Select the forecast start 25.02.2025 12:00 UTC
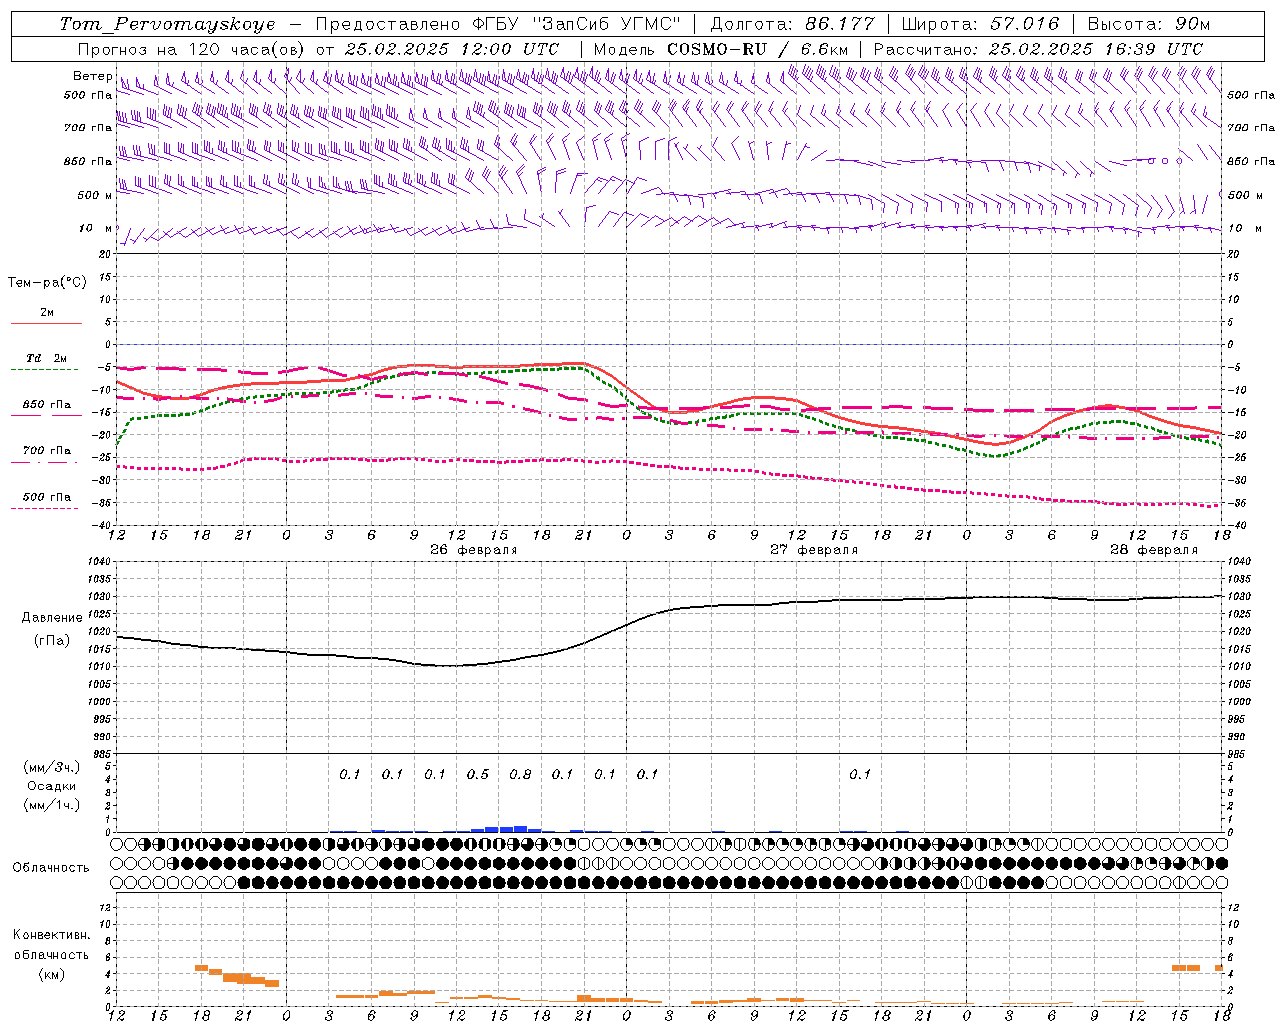 click(451, 49)
